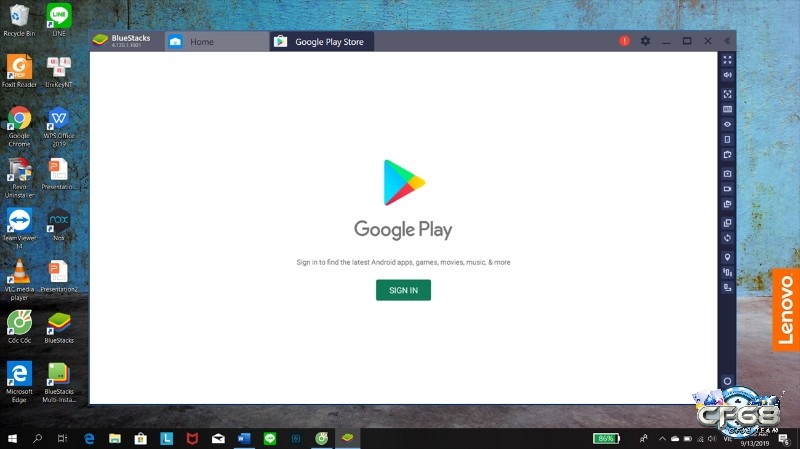Open Recycle Bin desktop icon
Image resolution: width=800 pixels, height=449 pixels.
pyautogui.click(x=19, y=20)
